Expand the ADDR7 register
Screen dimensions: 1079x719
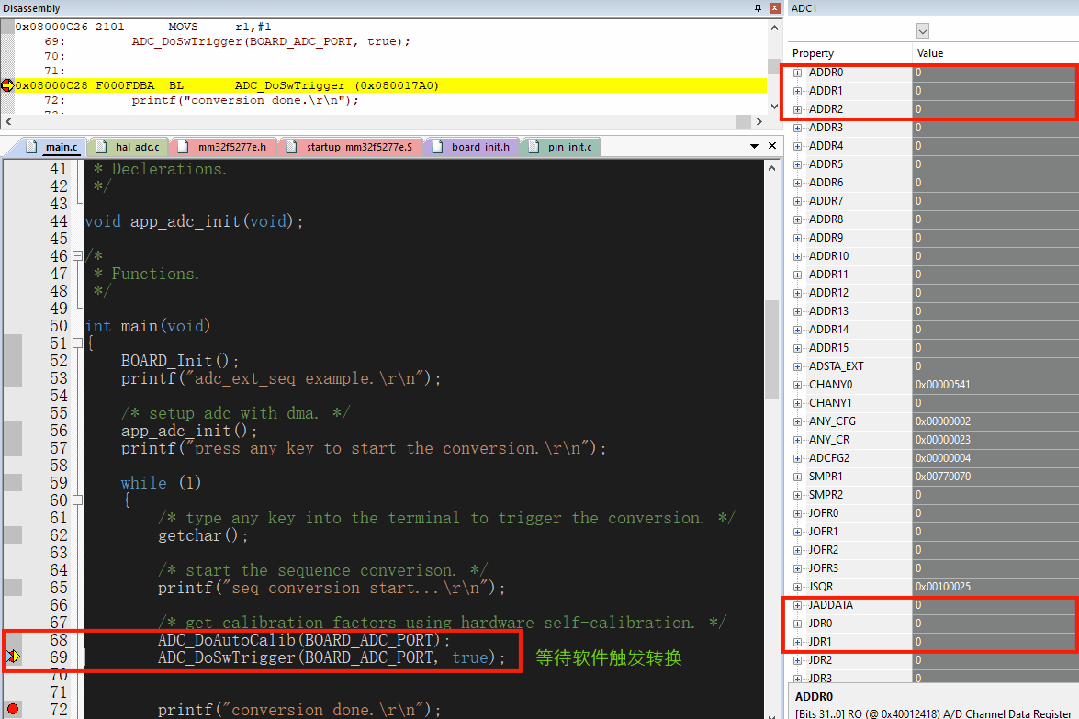(798, 201)
